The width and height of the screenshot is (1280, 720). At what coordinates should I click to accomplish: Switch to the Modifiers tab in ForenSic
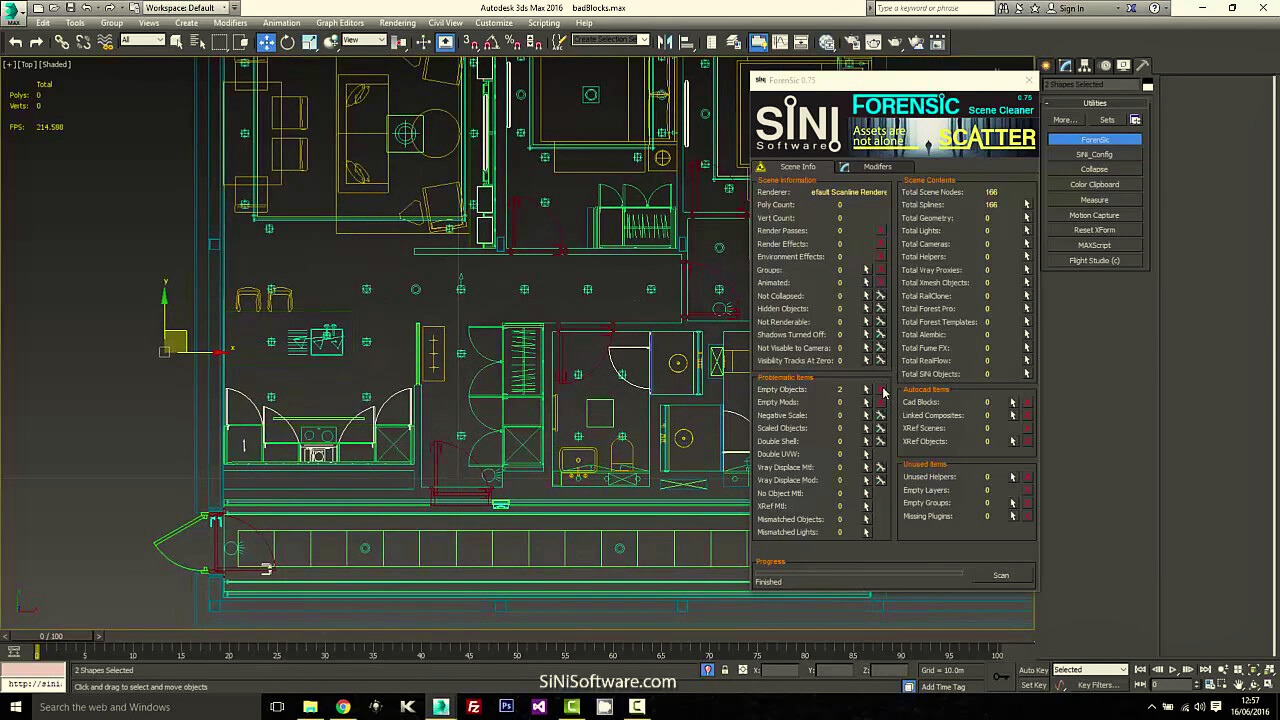pyautogui.click(x=876, y=167)
